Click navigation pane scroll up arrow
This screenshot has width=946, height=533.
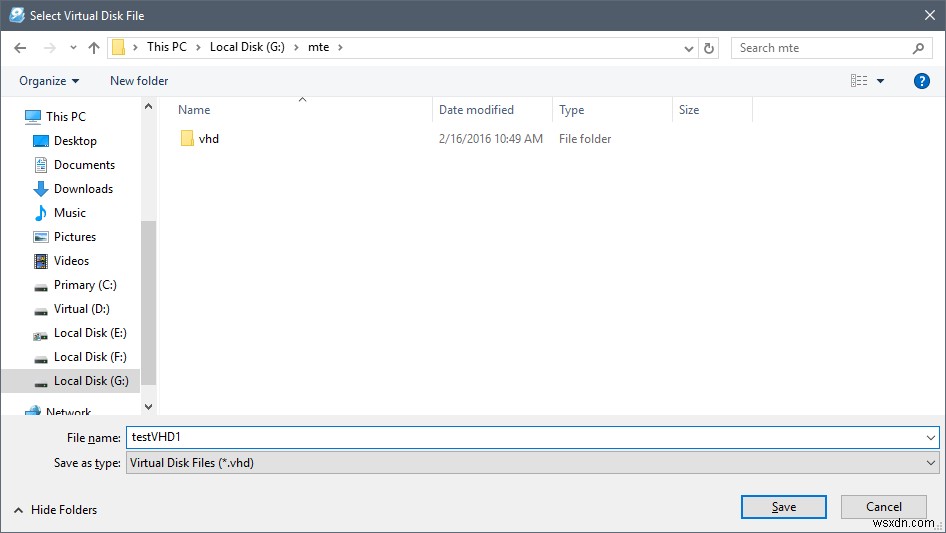click(x=148, y=106)
